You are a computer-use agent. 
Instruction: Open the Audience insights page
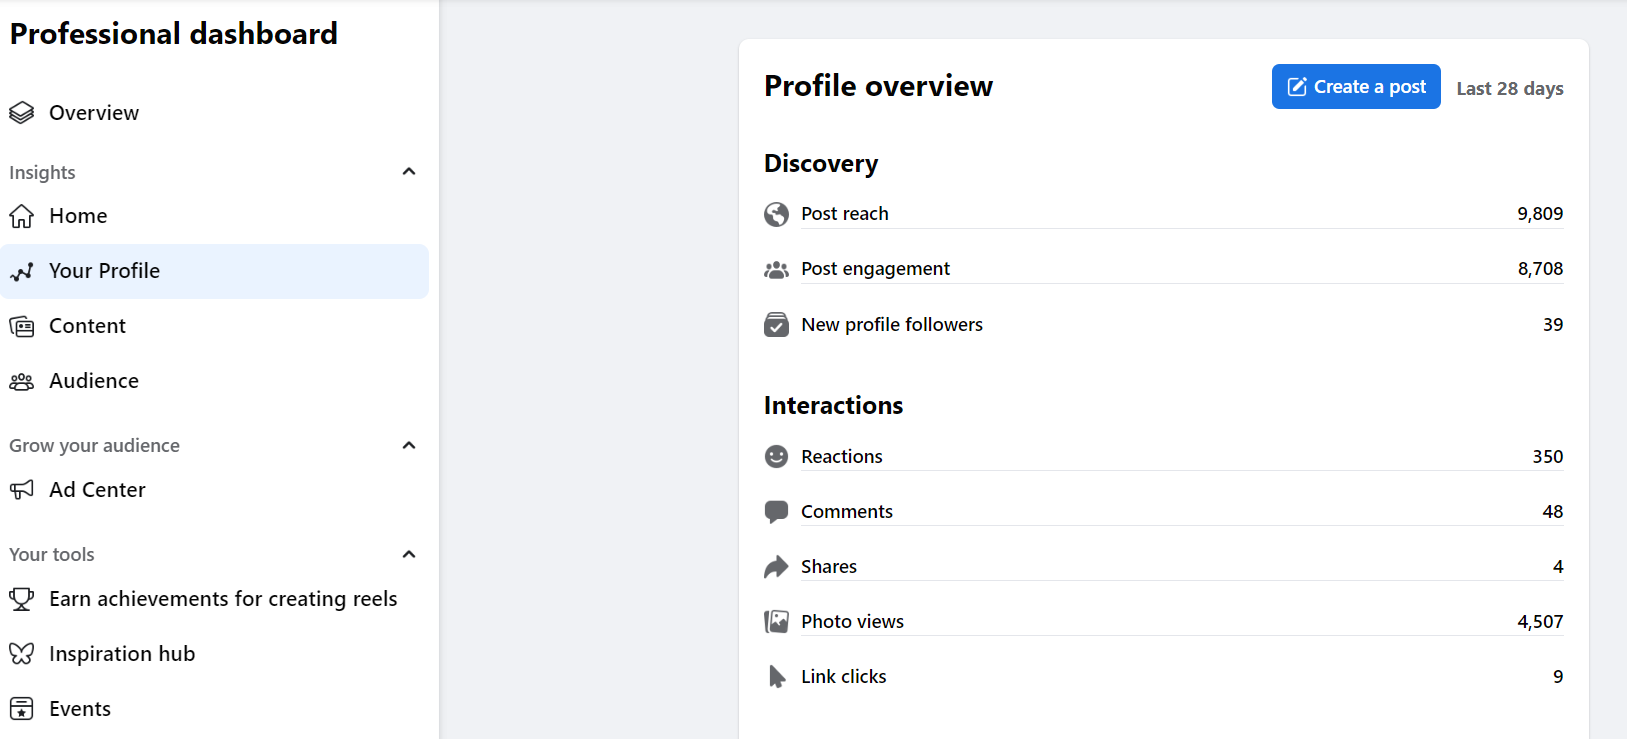point(94,381)
